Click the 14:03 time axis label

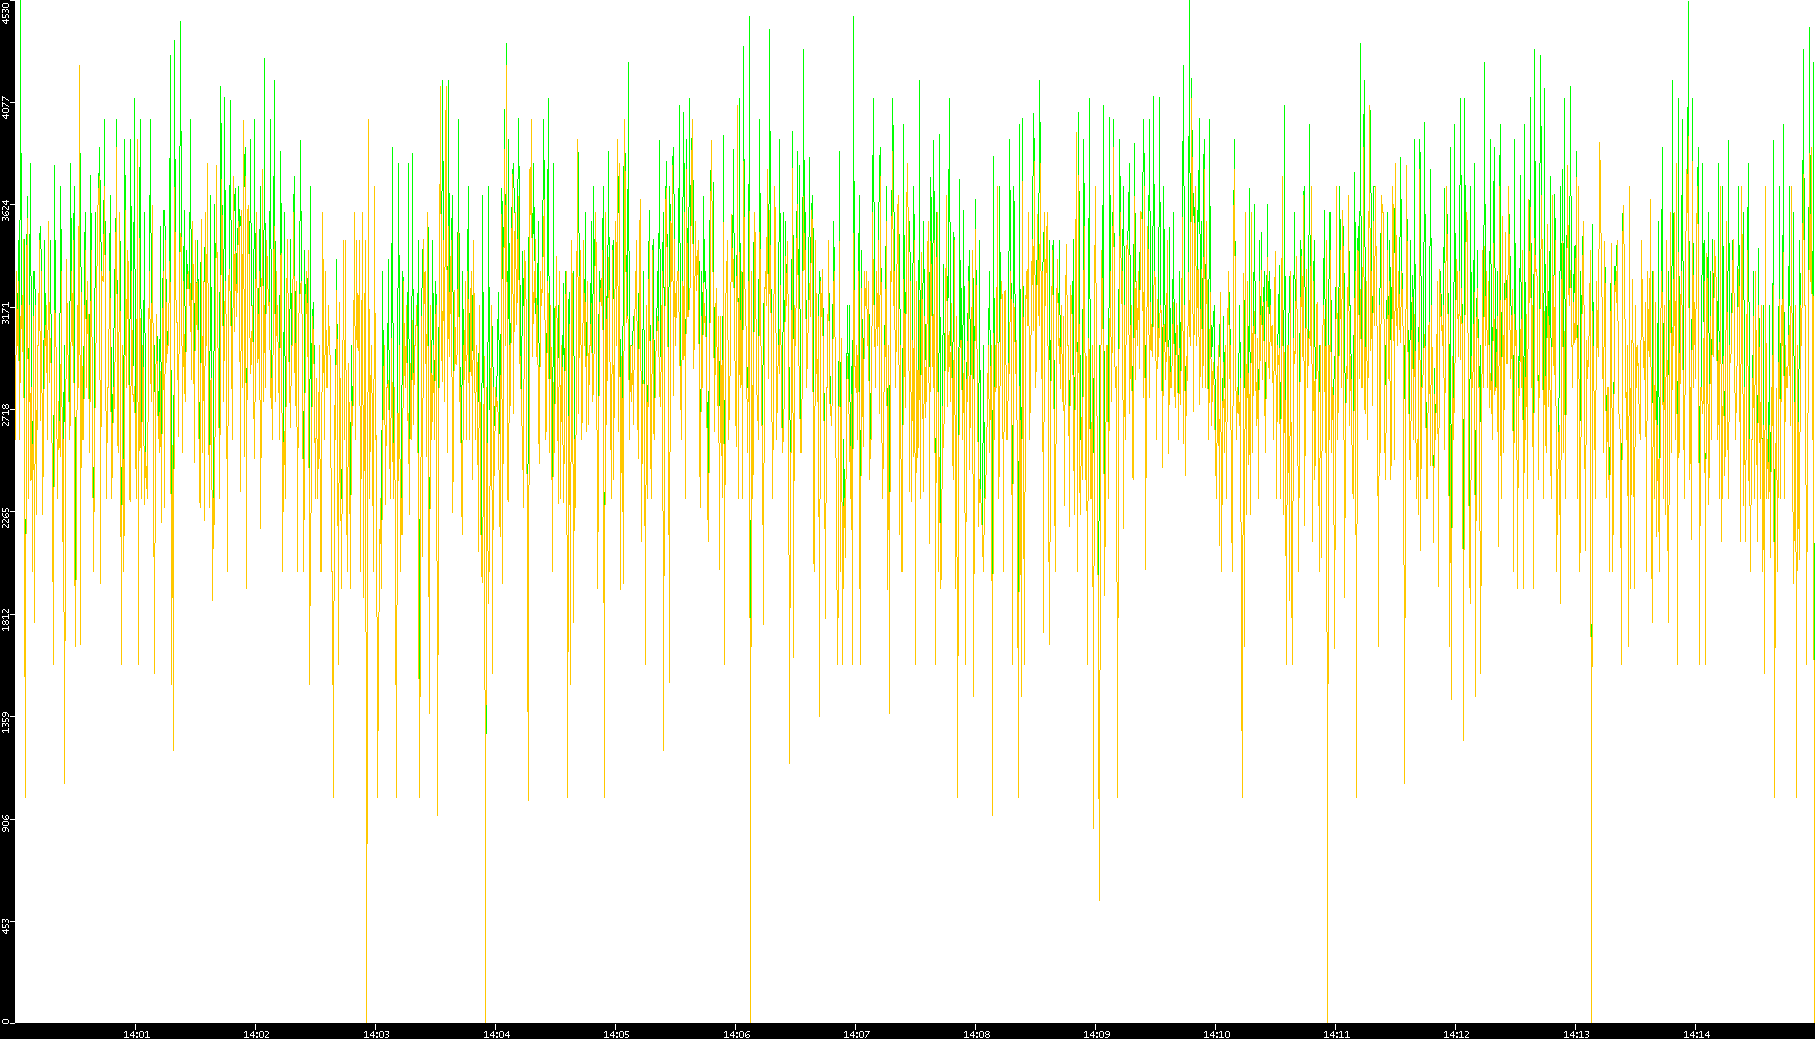tap(377, 1034)
